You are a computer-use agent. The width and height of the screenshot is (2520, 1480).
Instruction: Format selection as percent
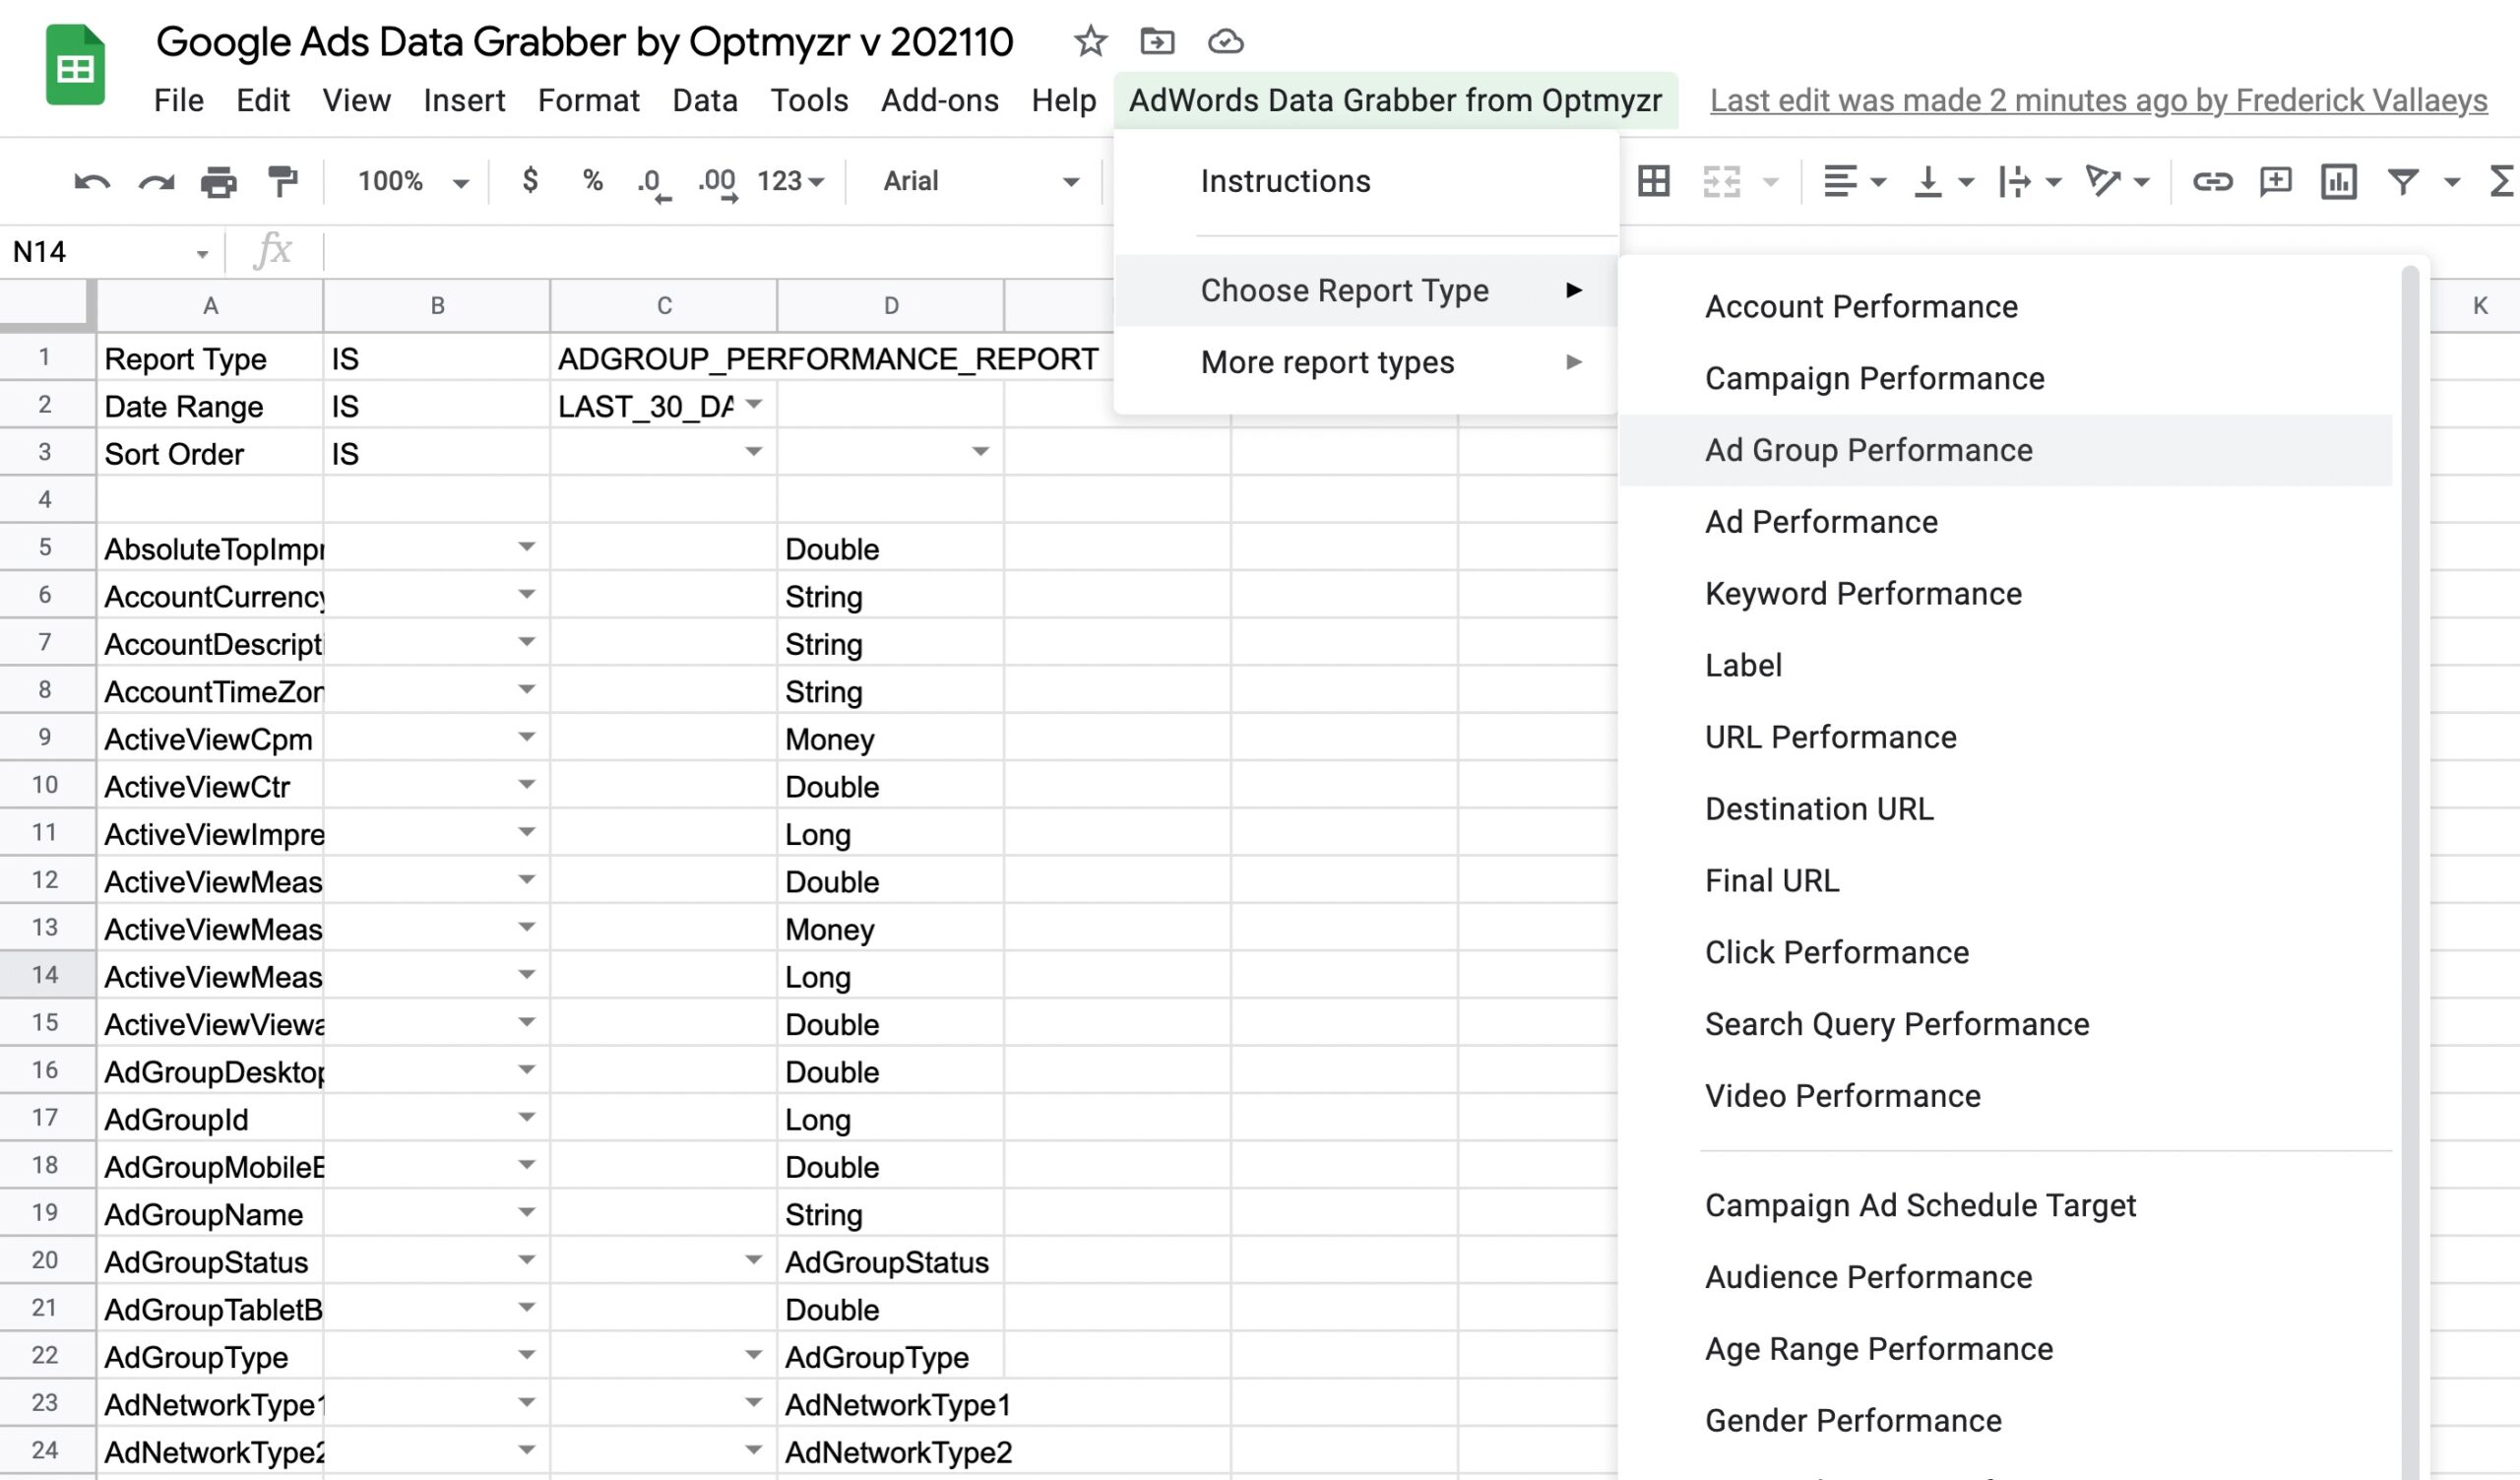coord(591,181)
